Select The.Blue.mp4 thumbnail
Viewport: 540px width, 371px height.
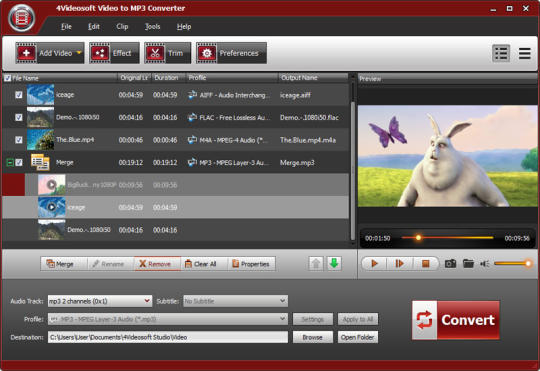point(40,140)
